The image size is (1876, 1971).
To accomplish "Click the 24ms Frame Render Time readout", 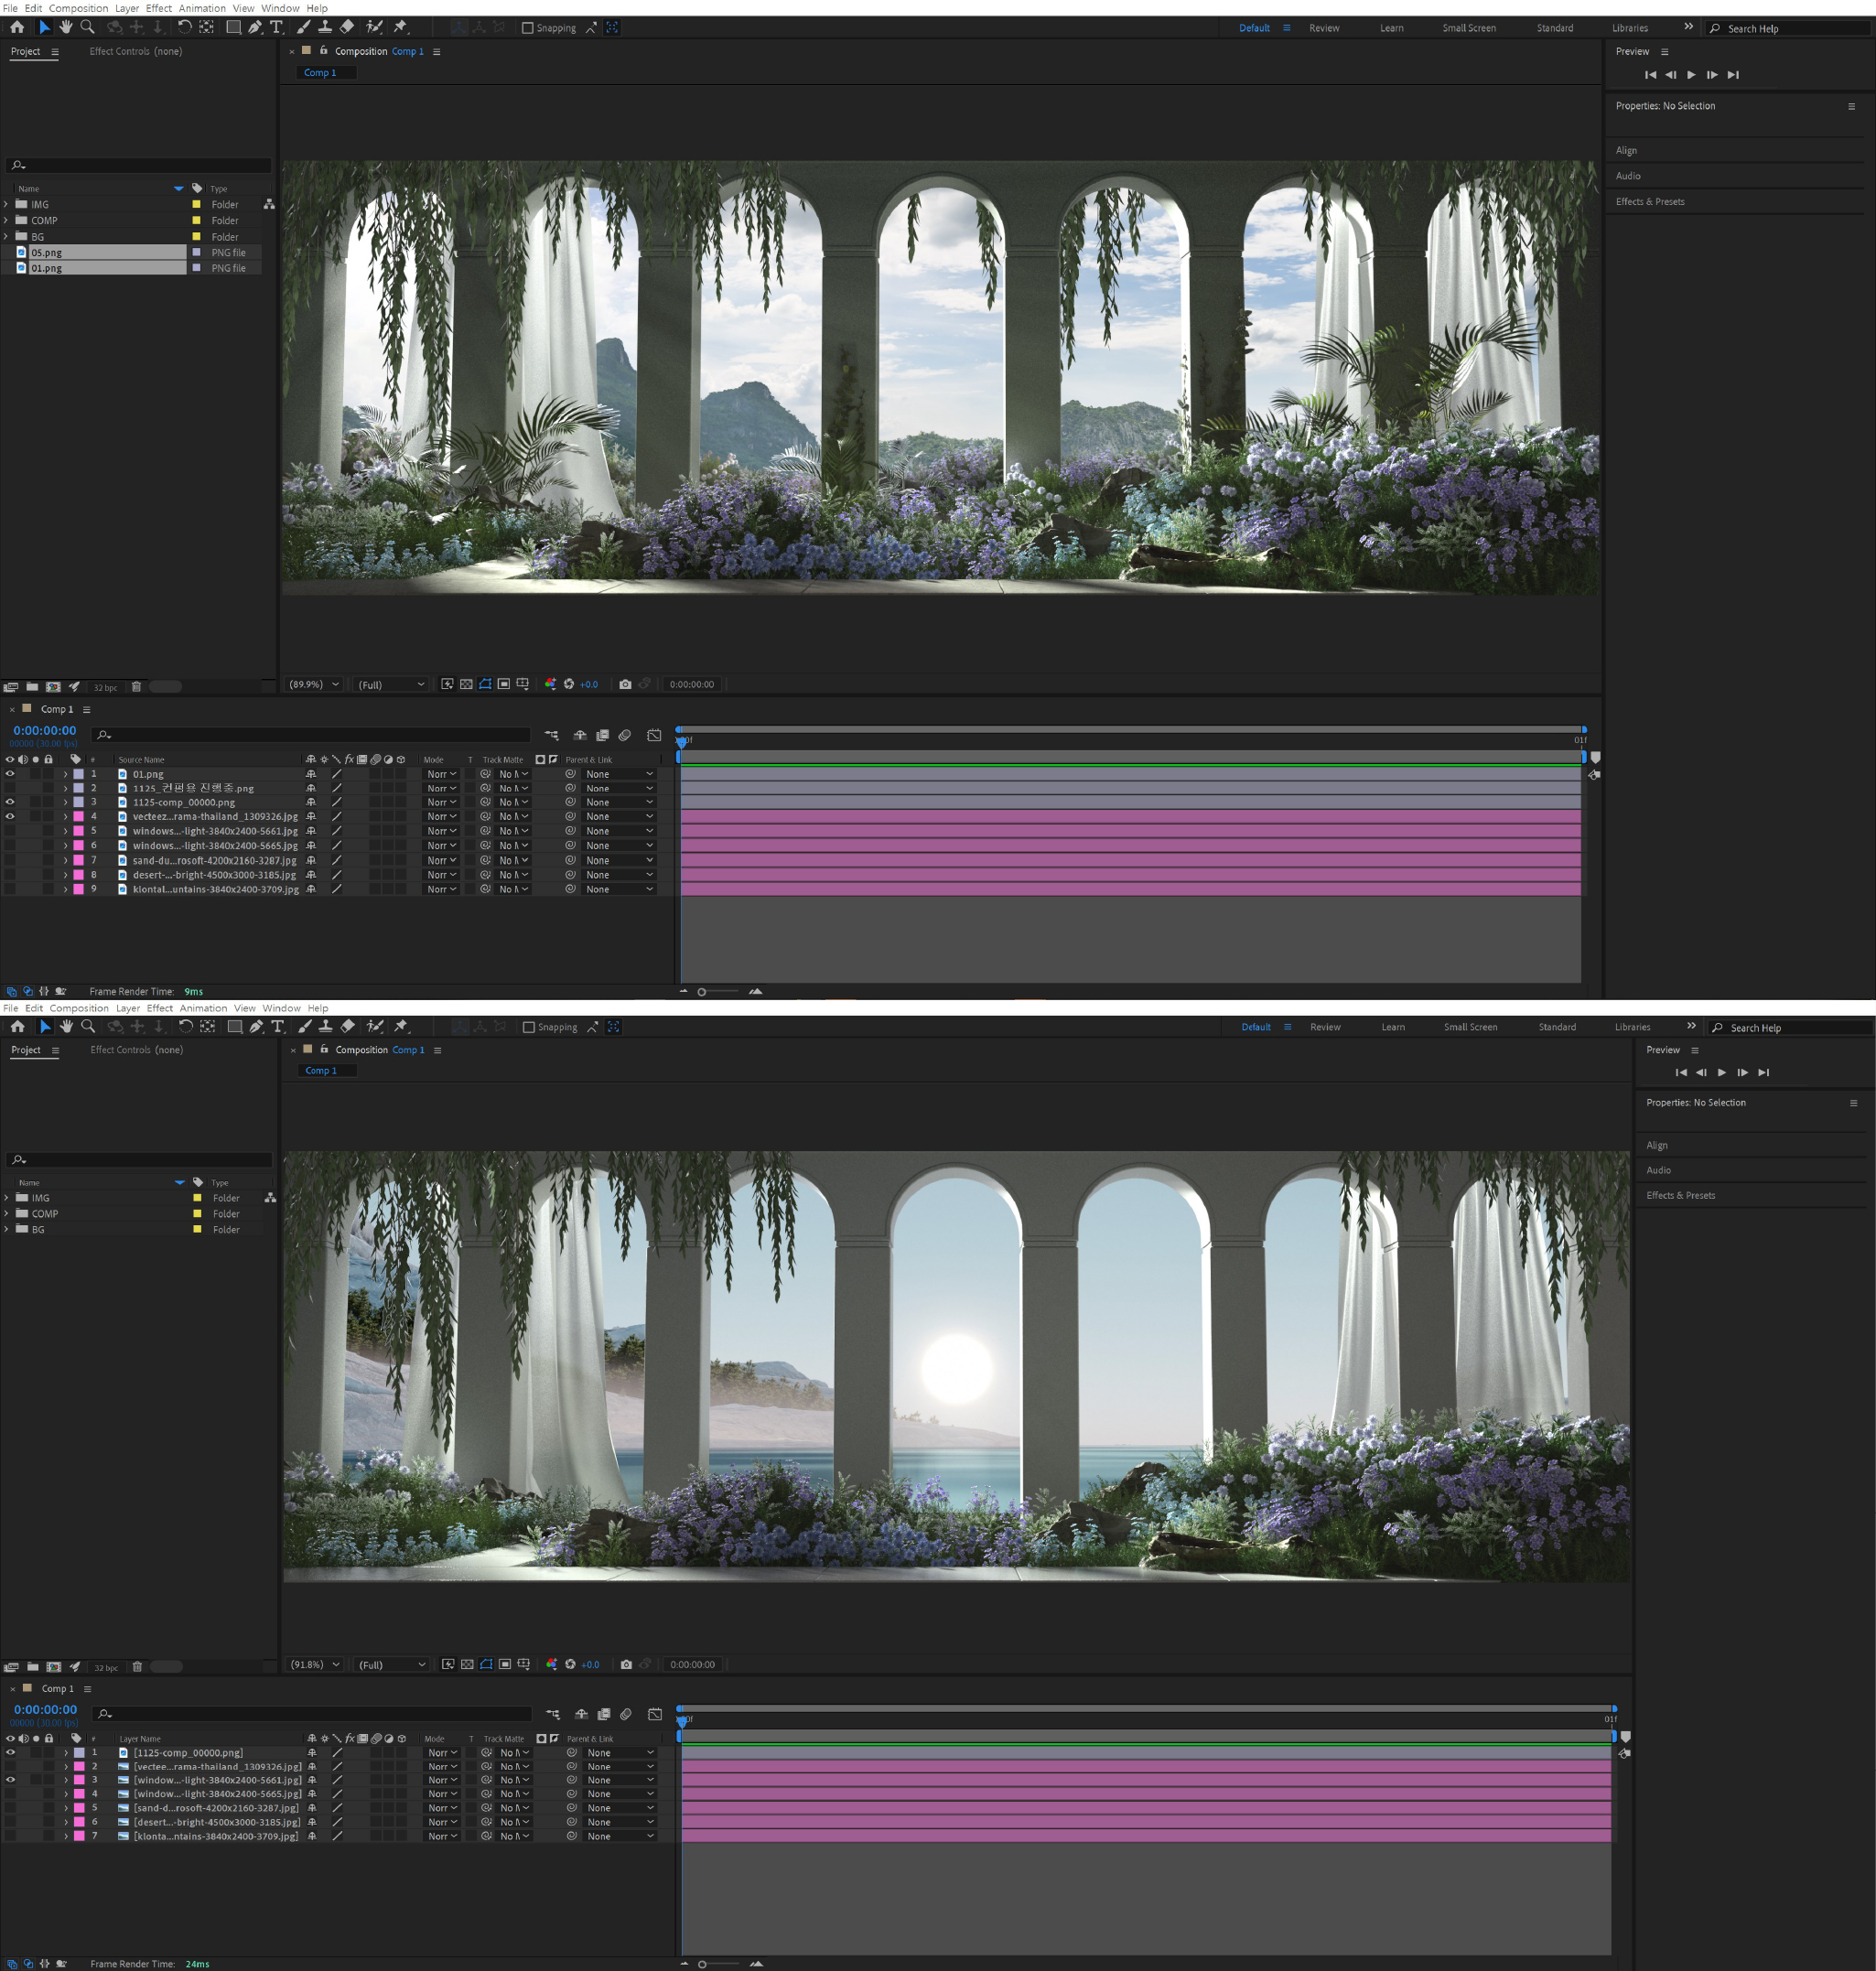I will pos(197,1964).
